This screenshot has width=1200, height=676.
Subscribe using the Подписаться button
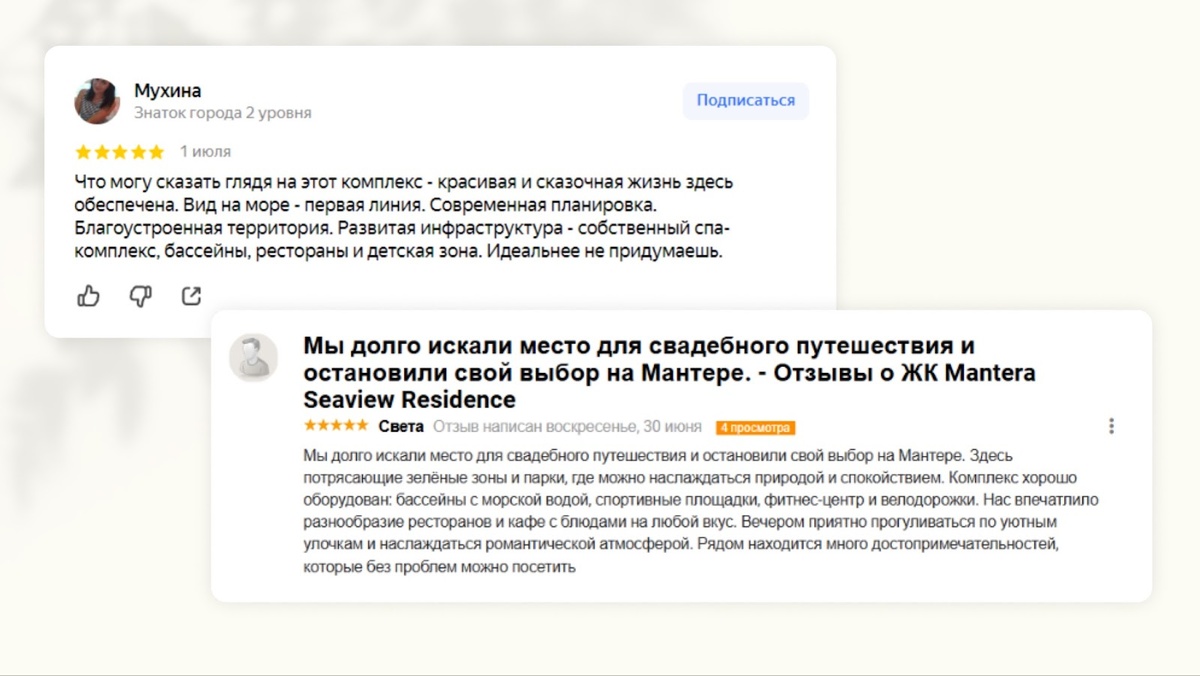[746, 100]
